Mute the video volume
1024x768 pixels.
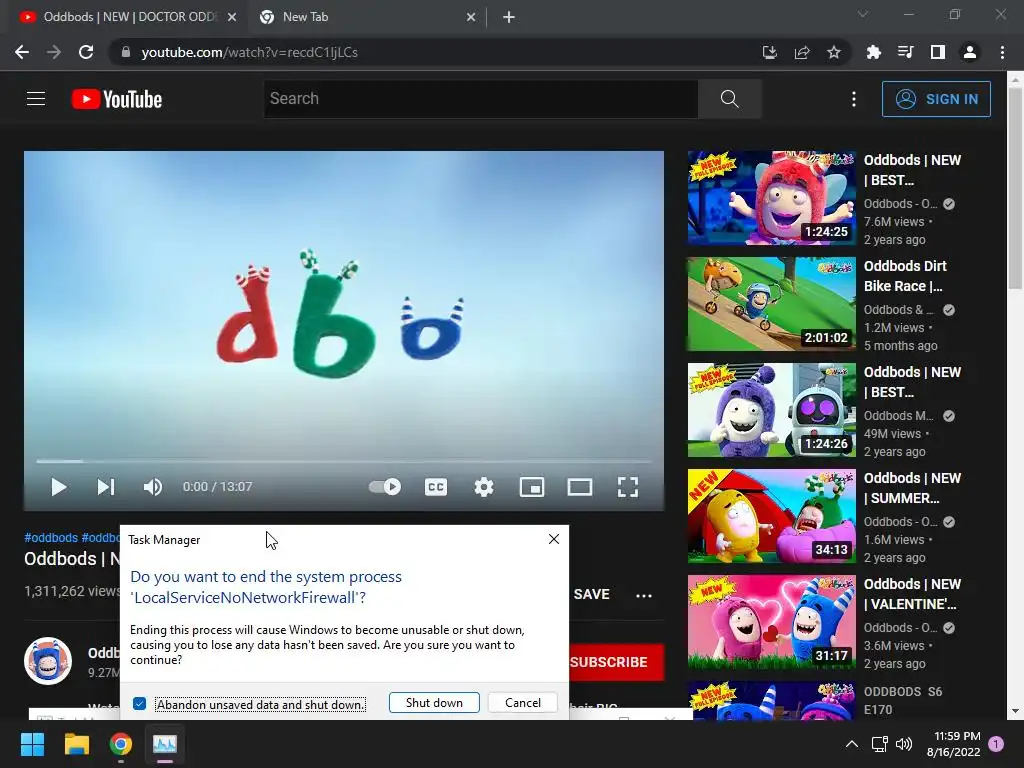coord(153,487)
